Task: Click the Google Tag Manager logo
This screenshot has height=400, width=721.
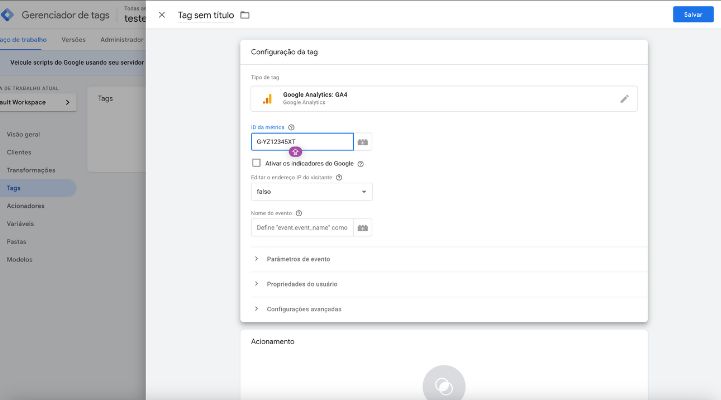Action: coord(7,15)
